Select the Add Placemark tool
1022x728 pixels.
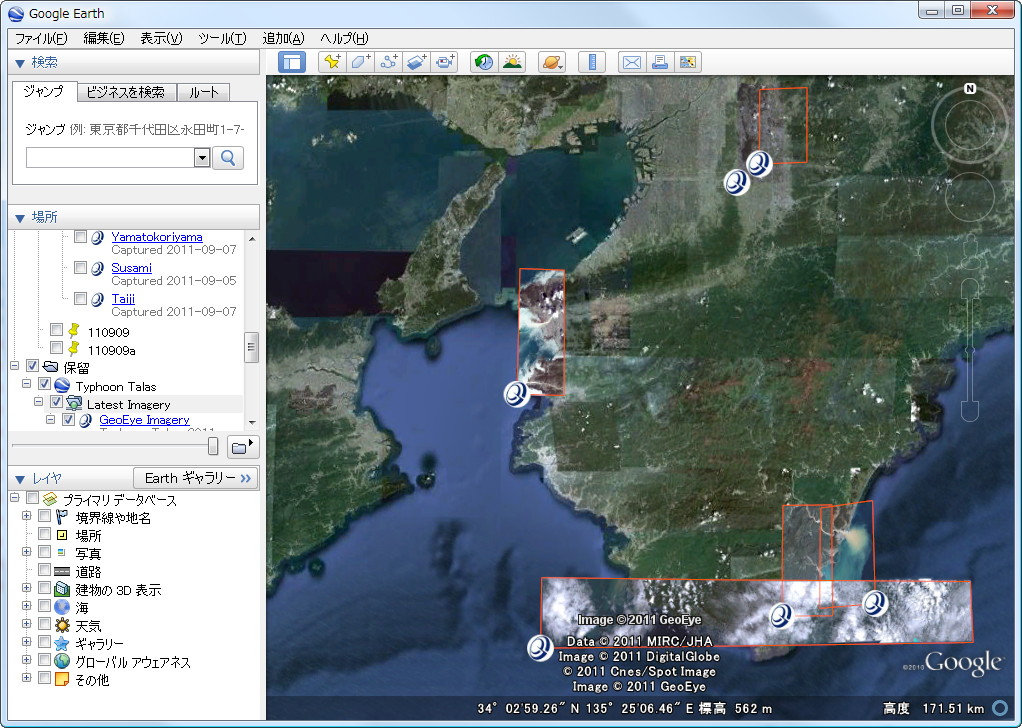(333, 61)
